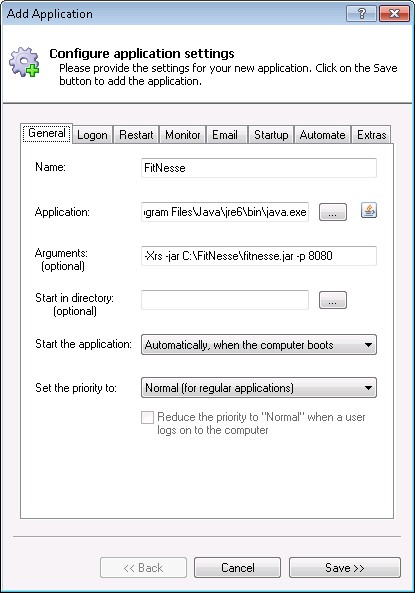Click the help question mark button

pyautogui.click(x=361, y=14)
